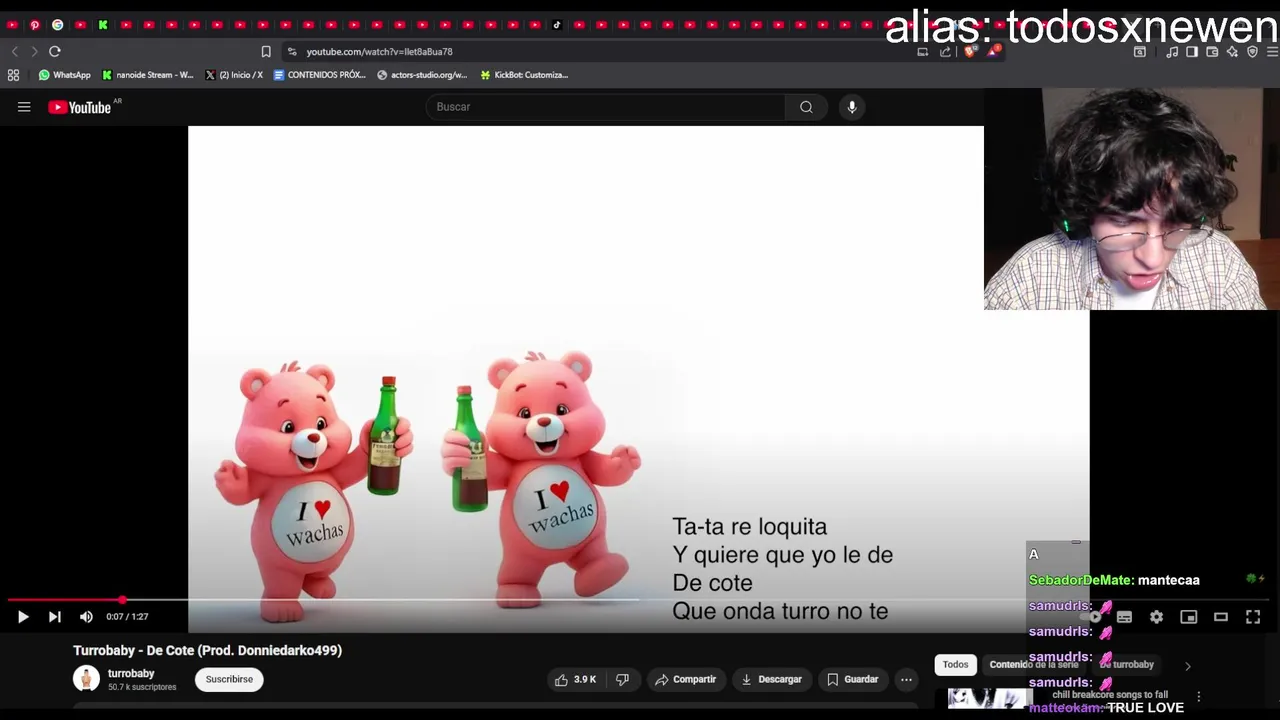This screenshot has width=1280, height=720.
Task: Bookmark this page with the bookmark icon
Action: [x=266, y=52]
